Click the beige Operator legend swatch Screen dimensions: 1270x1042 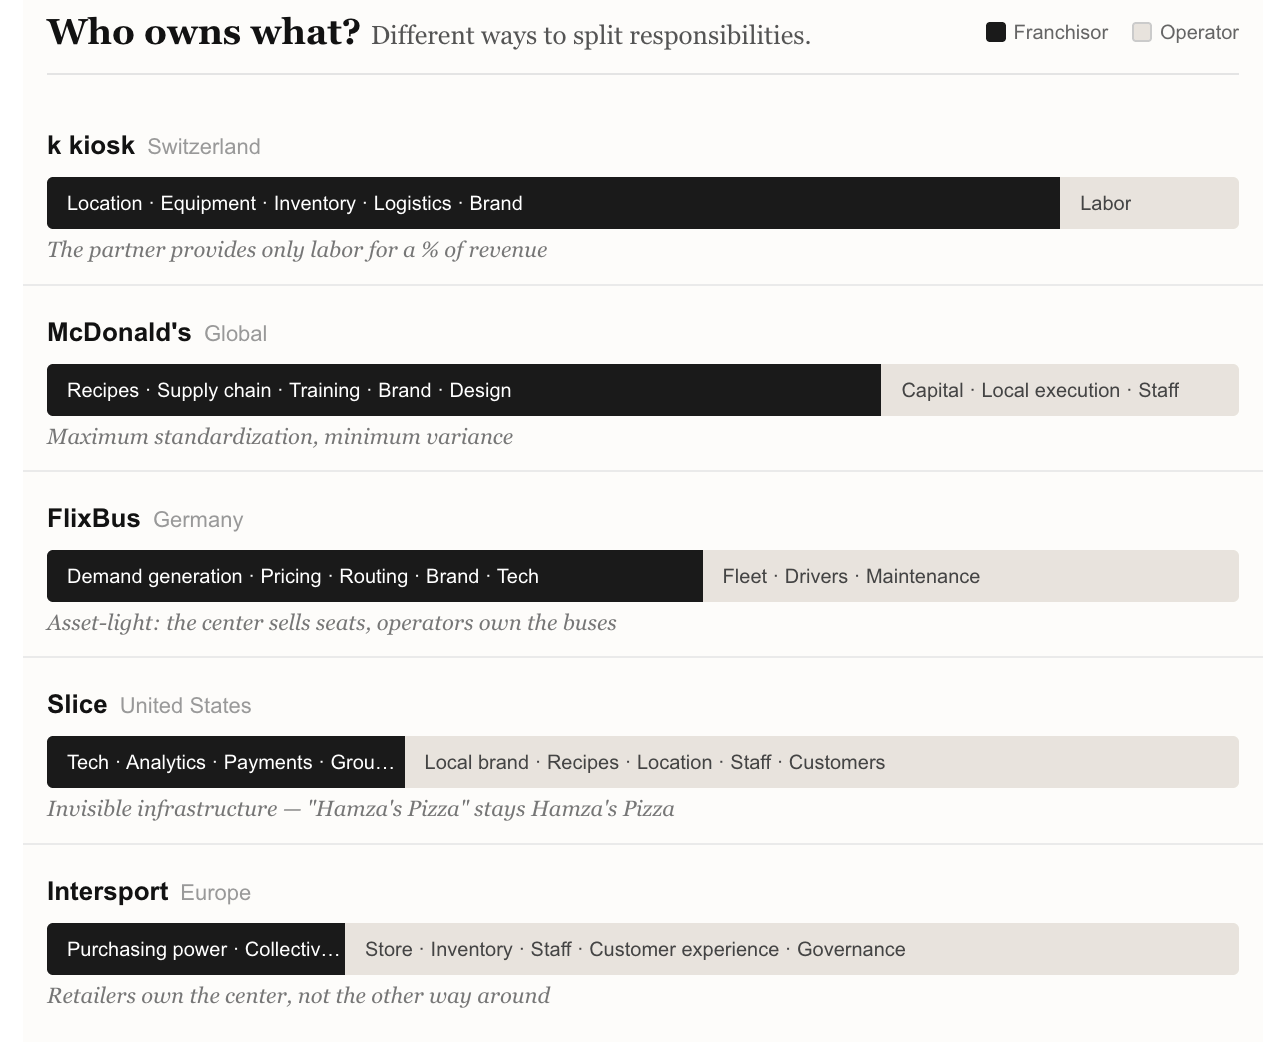point(1142,32)
